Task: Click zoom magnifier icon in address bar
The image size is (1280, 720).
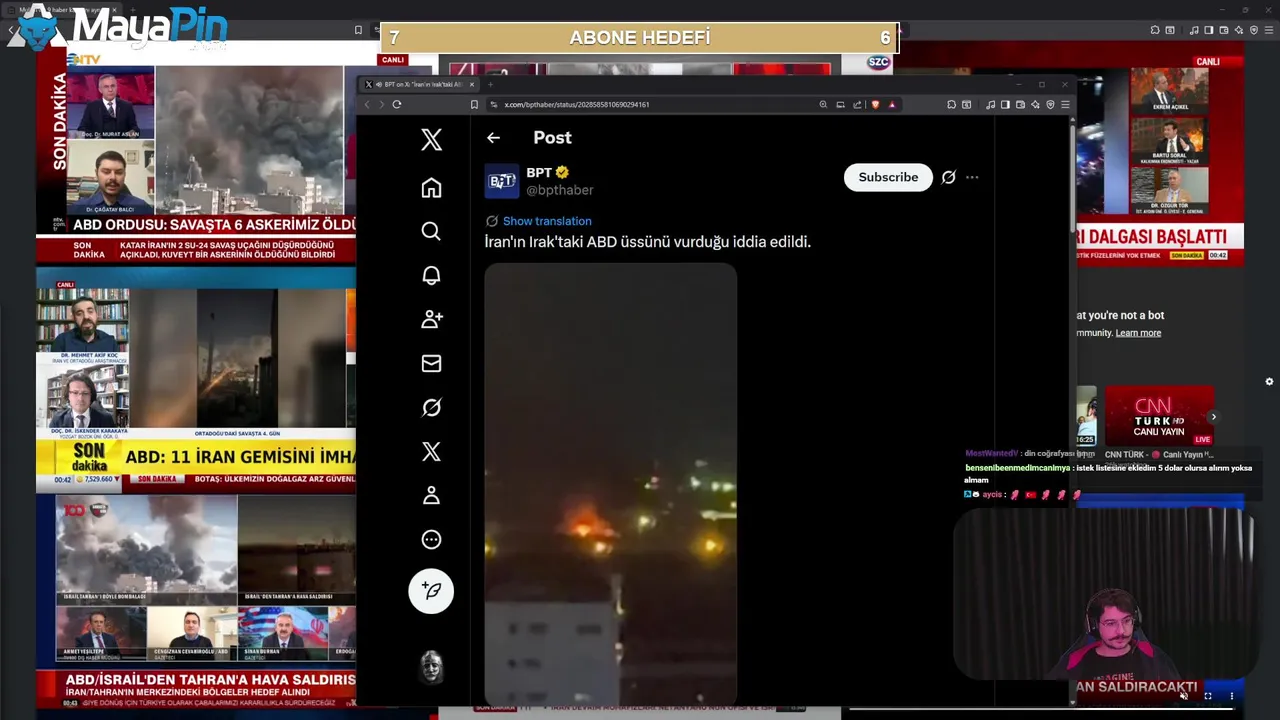Action: click(823, 104)
